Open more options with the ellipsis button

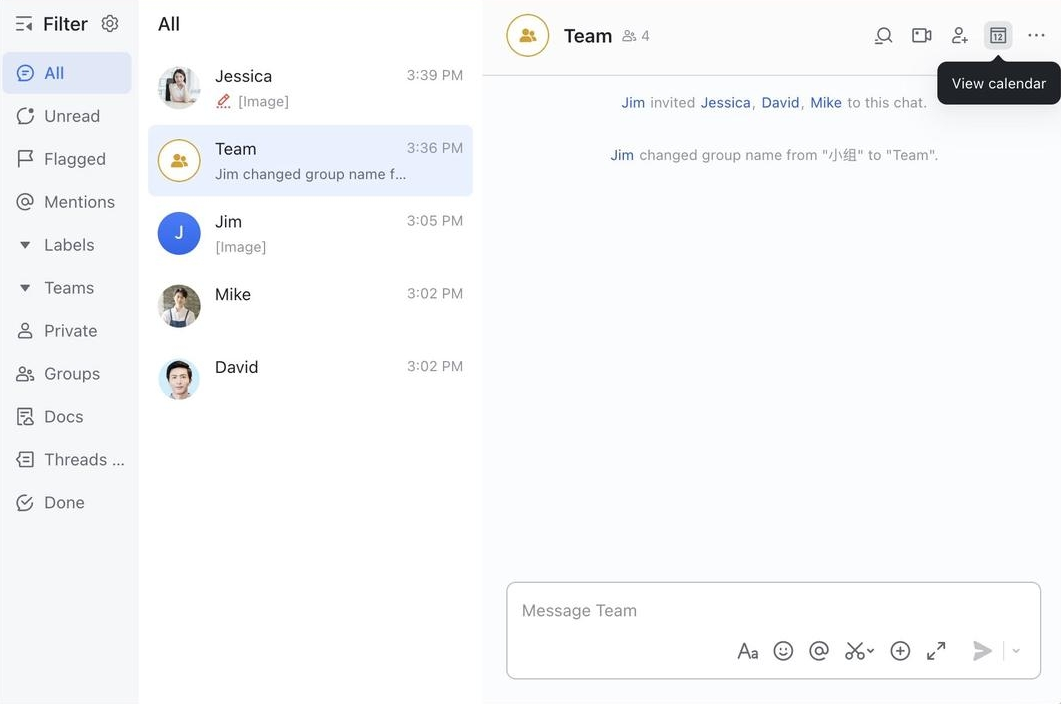pos(1036,34)
